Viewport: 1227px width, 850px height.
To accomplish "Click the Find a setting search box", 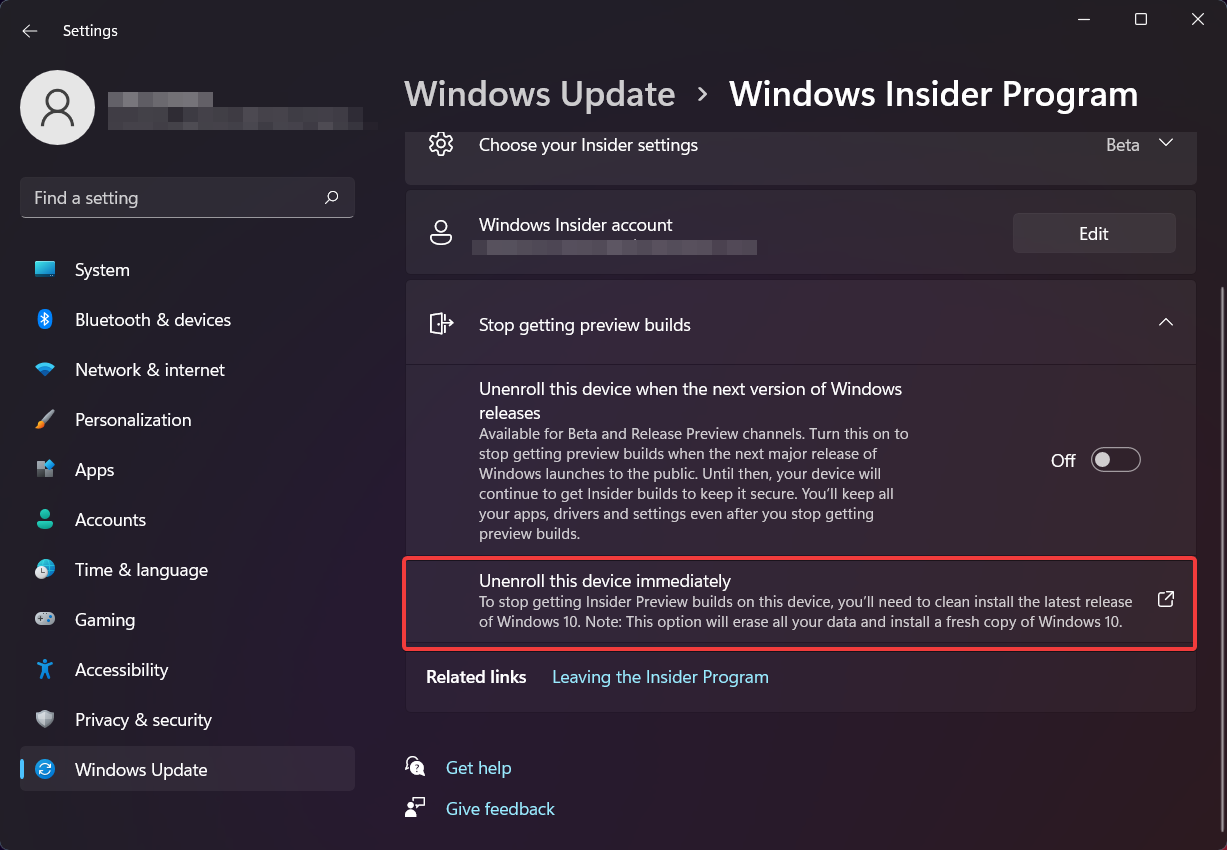I will [187, 198].
